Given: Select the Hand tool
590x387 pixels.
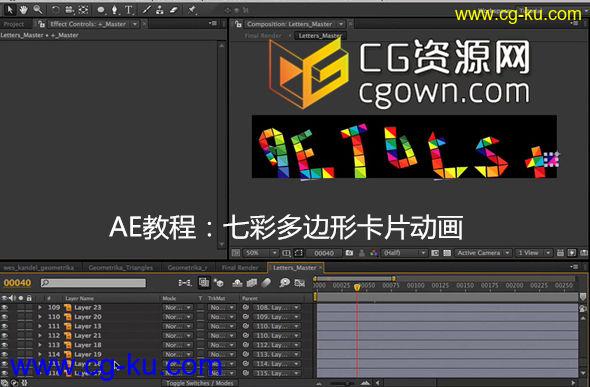Looking at the screenshot, I should tap(24, 9).
